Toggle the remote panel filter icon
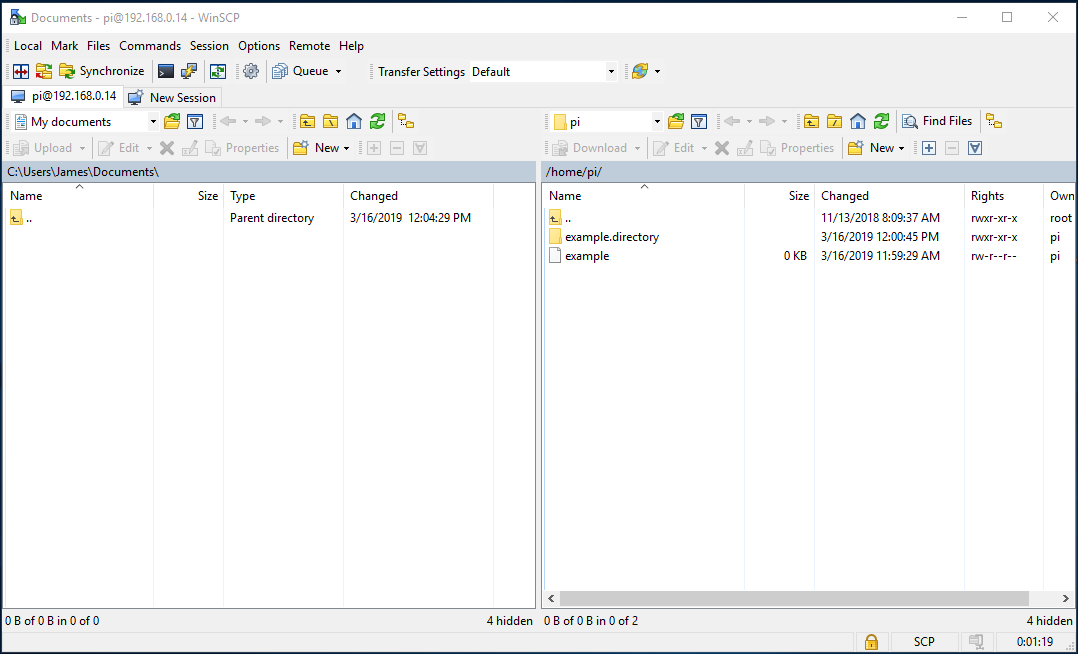Image resolution: width=1078 pixels, height=654 pixels. pos(699,122)
